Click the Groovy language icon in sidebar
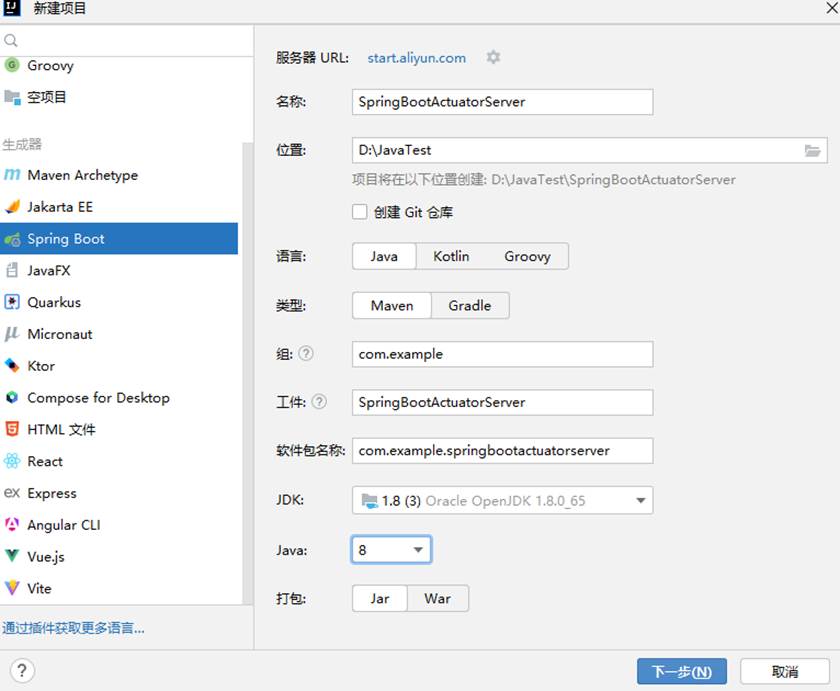Viewport: 840px width, 691px height. [x=12, y=65]
